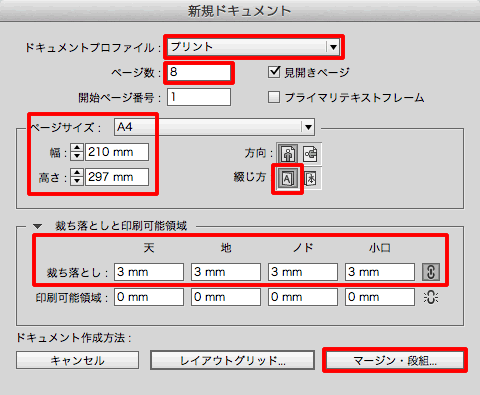Viewport: 480px width, 395px height.
Task: Click the 小口 slug 0 mm field
Action: coord(380,297)
